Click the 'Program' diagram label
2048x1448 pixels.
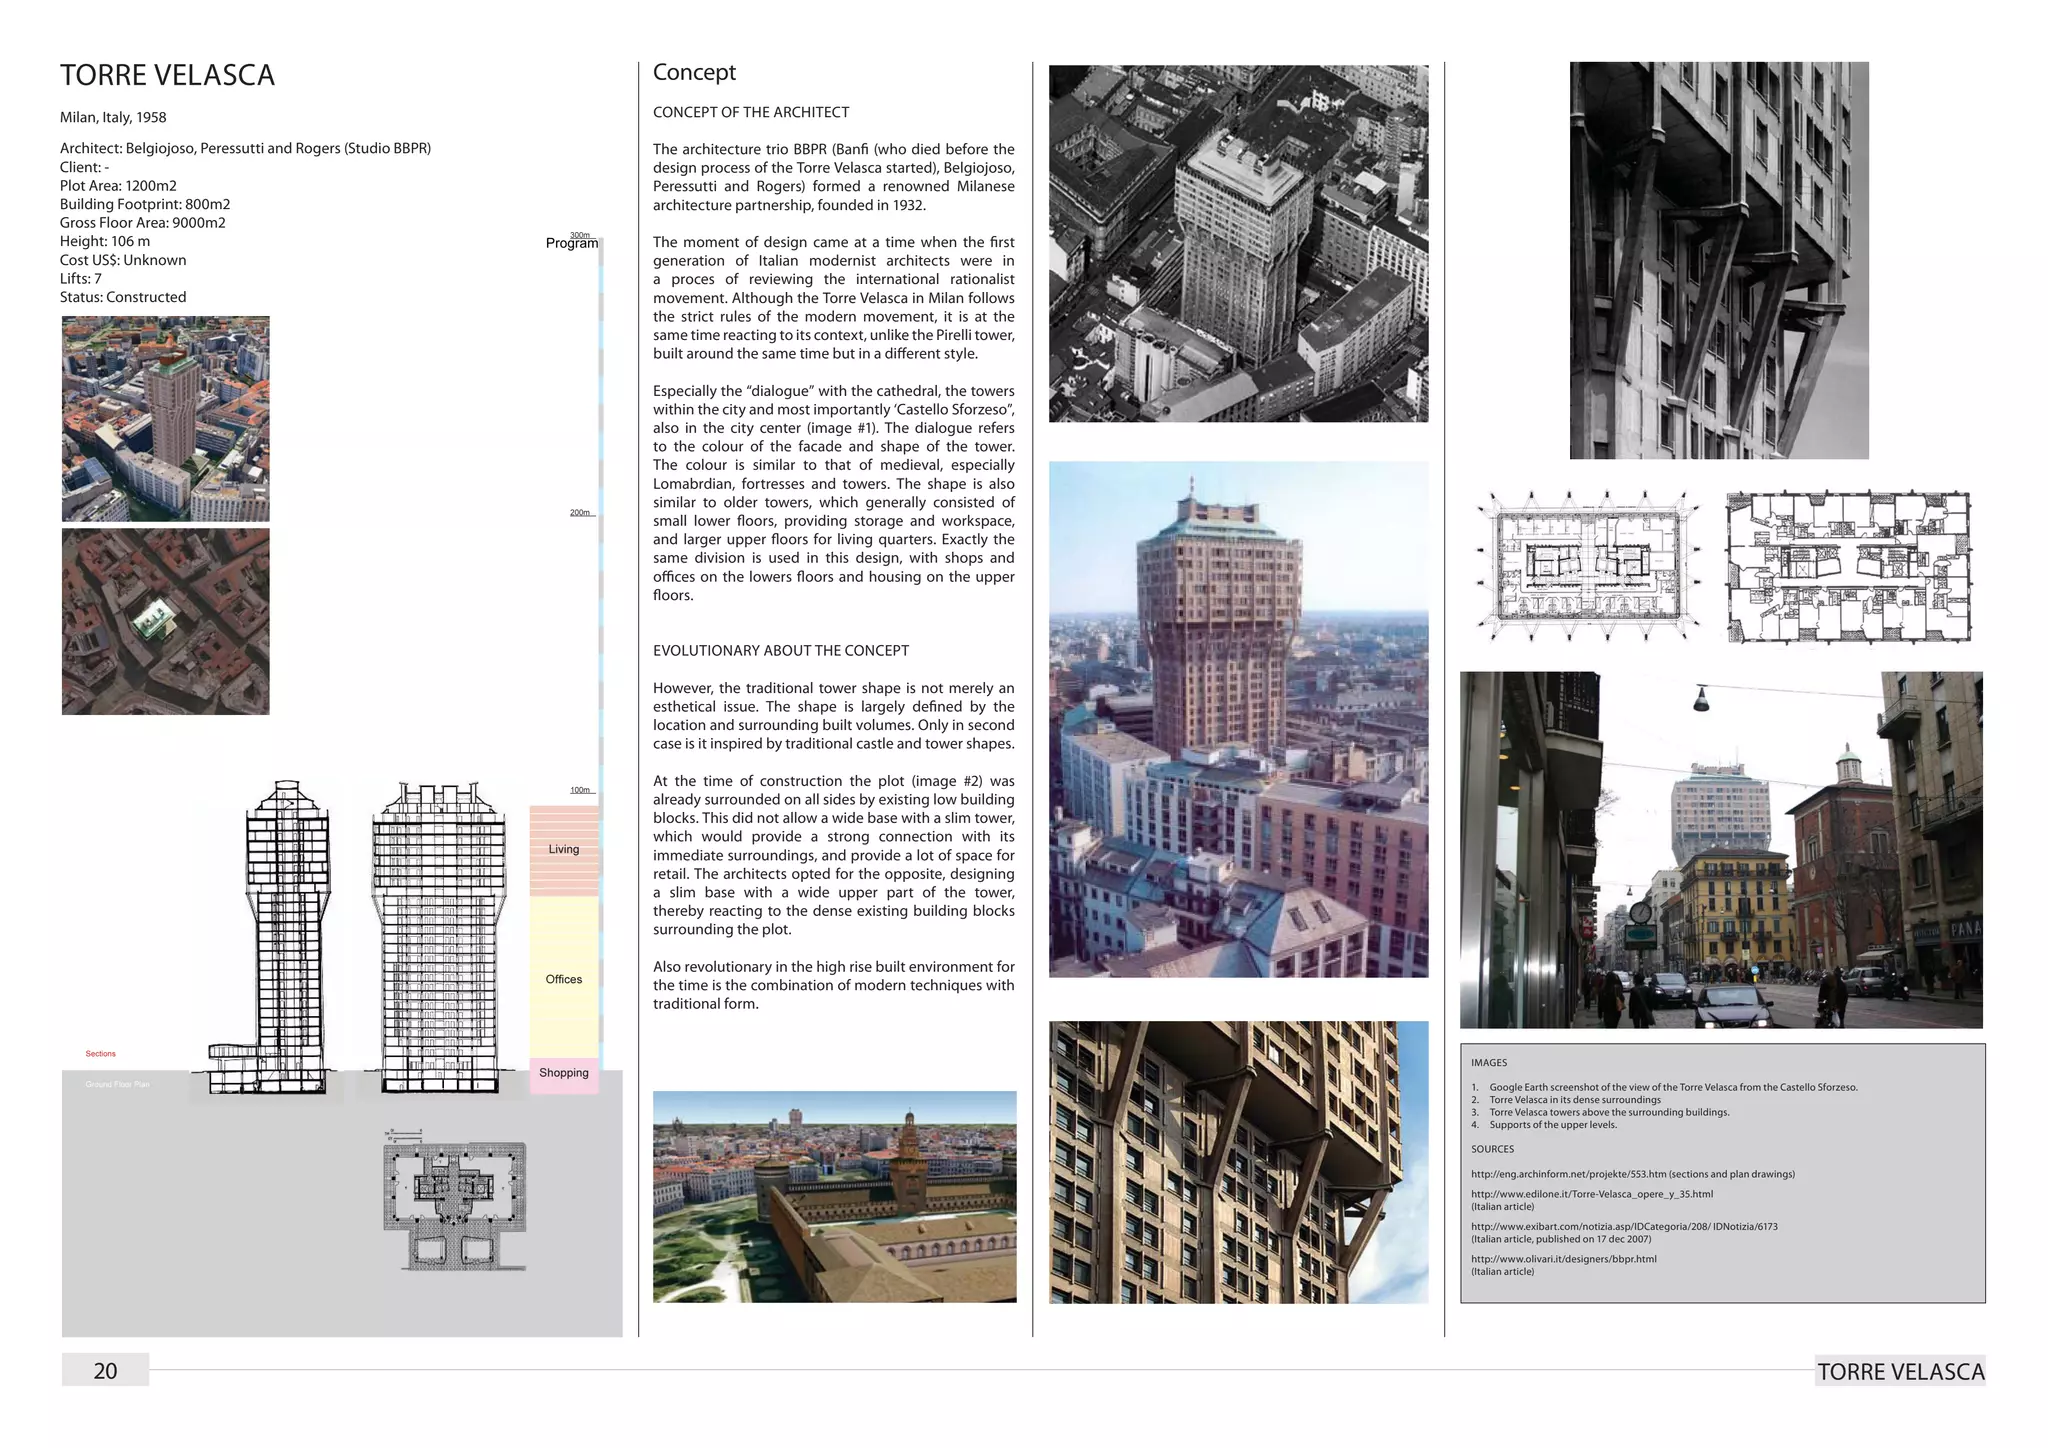coord(572,243)
